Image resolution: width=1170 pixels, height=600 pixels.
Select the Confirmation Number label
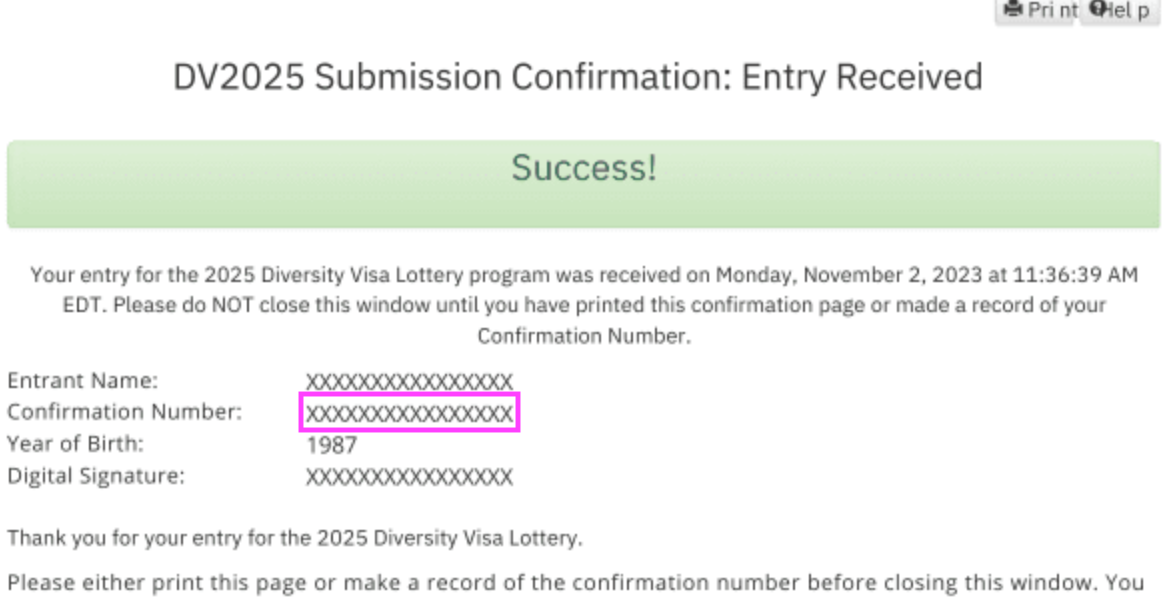point(125,412)
